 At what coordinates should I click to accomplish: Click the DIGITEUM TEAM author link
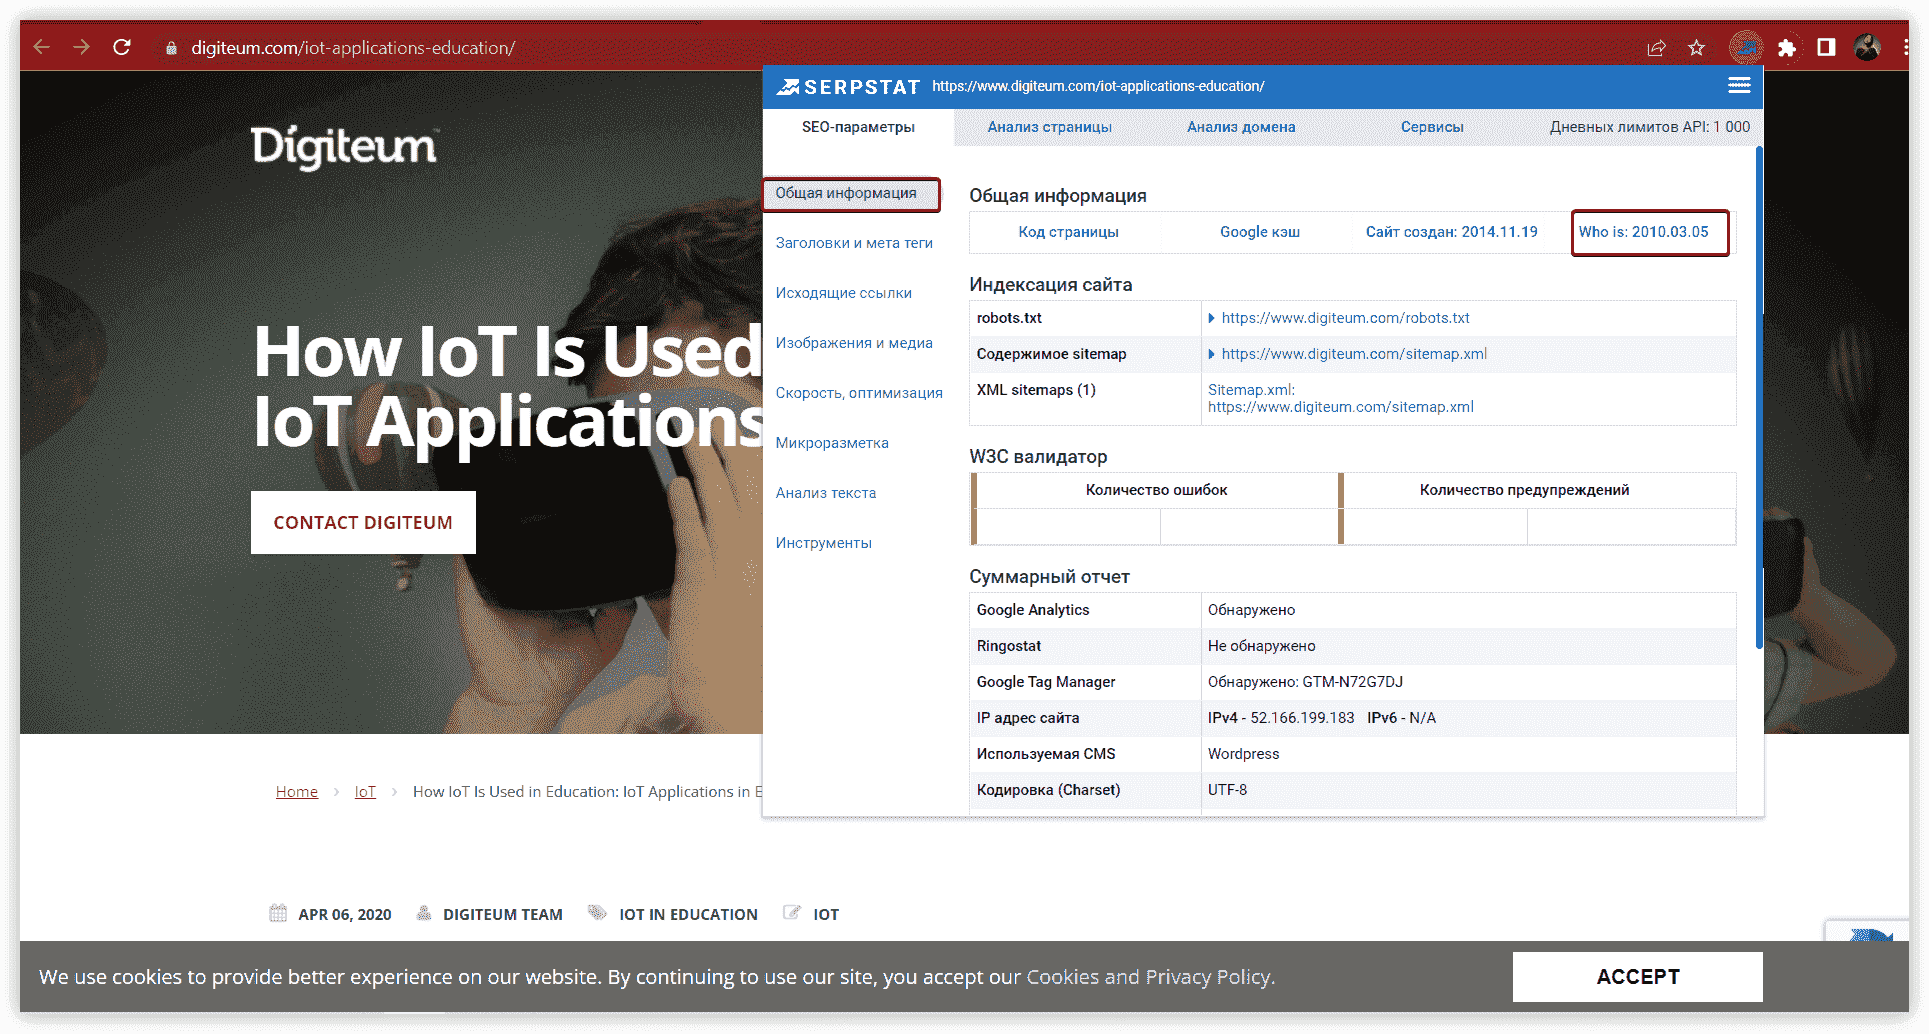tap(503, 914)
